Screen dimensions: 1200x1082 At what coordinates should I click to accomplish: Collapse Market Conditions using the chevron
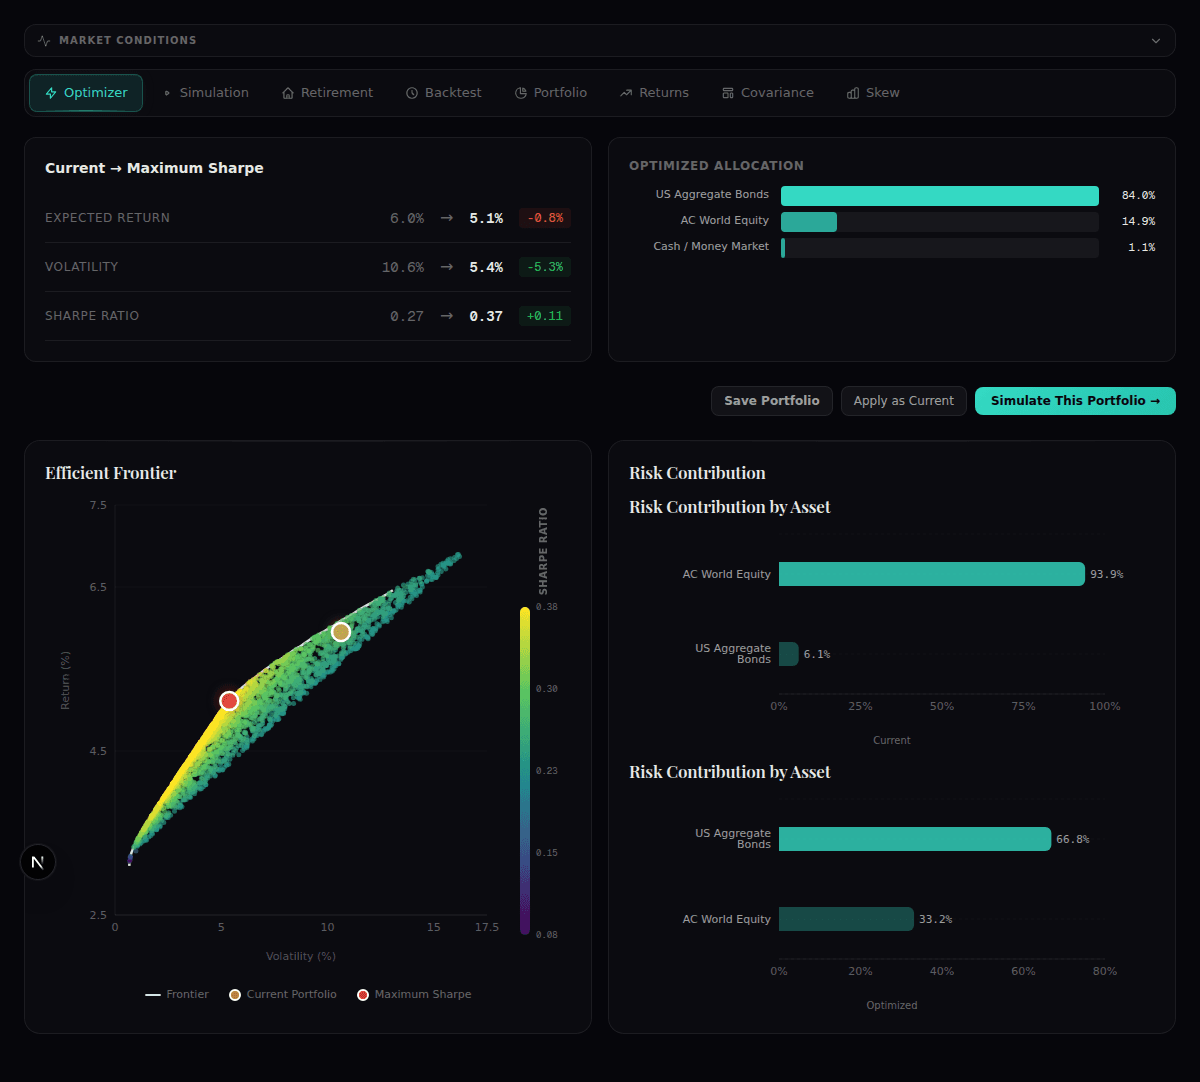pyautogui.click(x=1157, y=41)
